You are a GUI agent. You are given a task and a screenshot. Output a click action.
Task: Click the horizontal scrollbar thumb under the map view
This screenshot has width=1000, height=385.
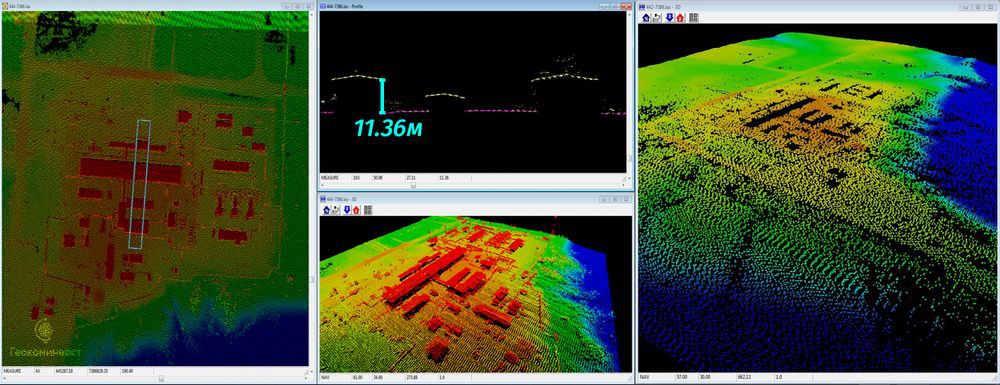pos(161,378)
